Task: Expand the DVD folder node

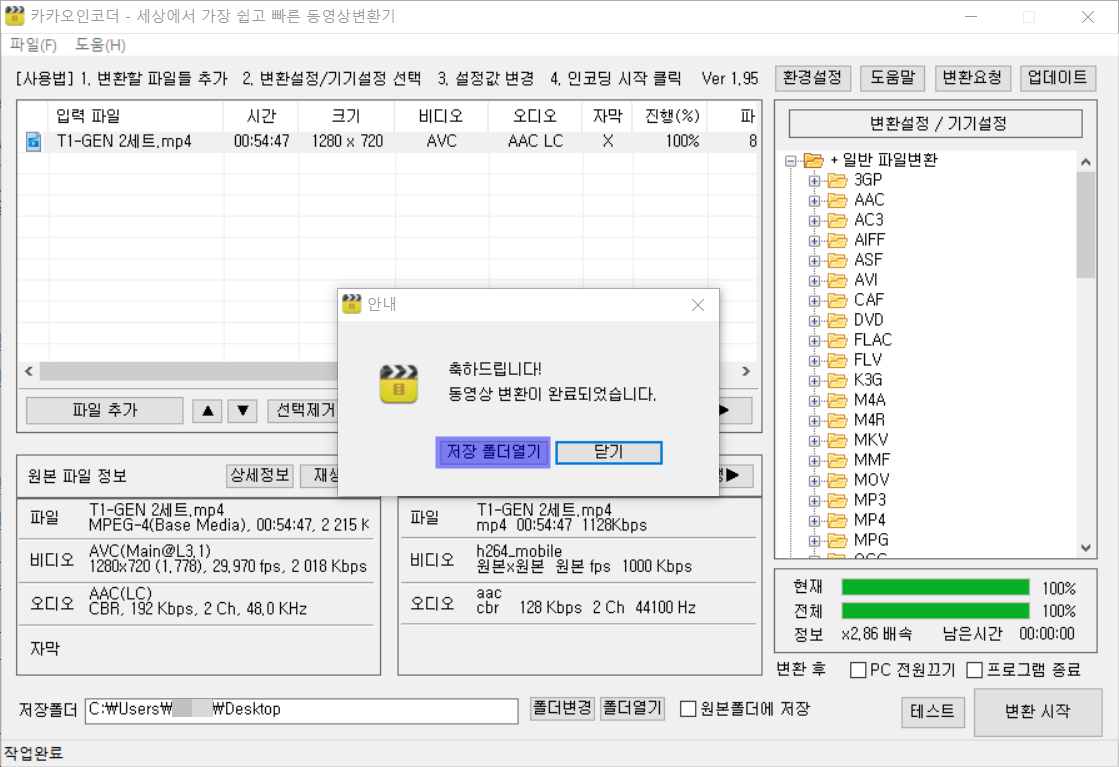Action: (814, 320)
